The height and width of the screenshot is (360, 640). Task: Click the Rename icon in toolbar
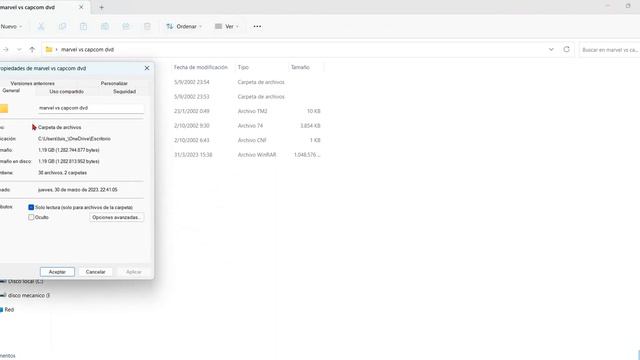[105, 27]
